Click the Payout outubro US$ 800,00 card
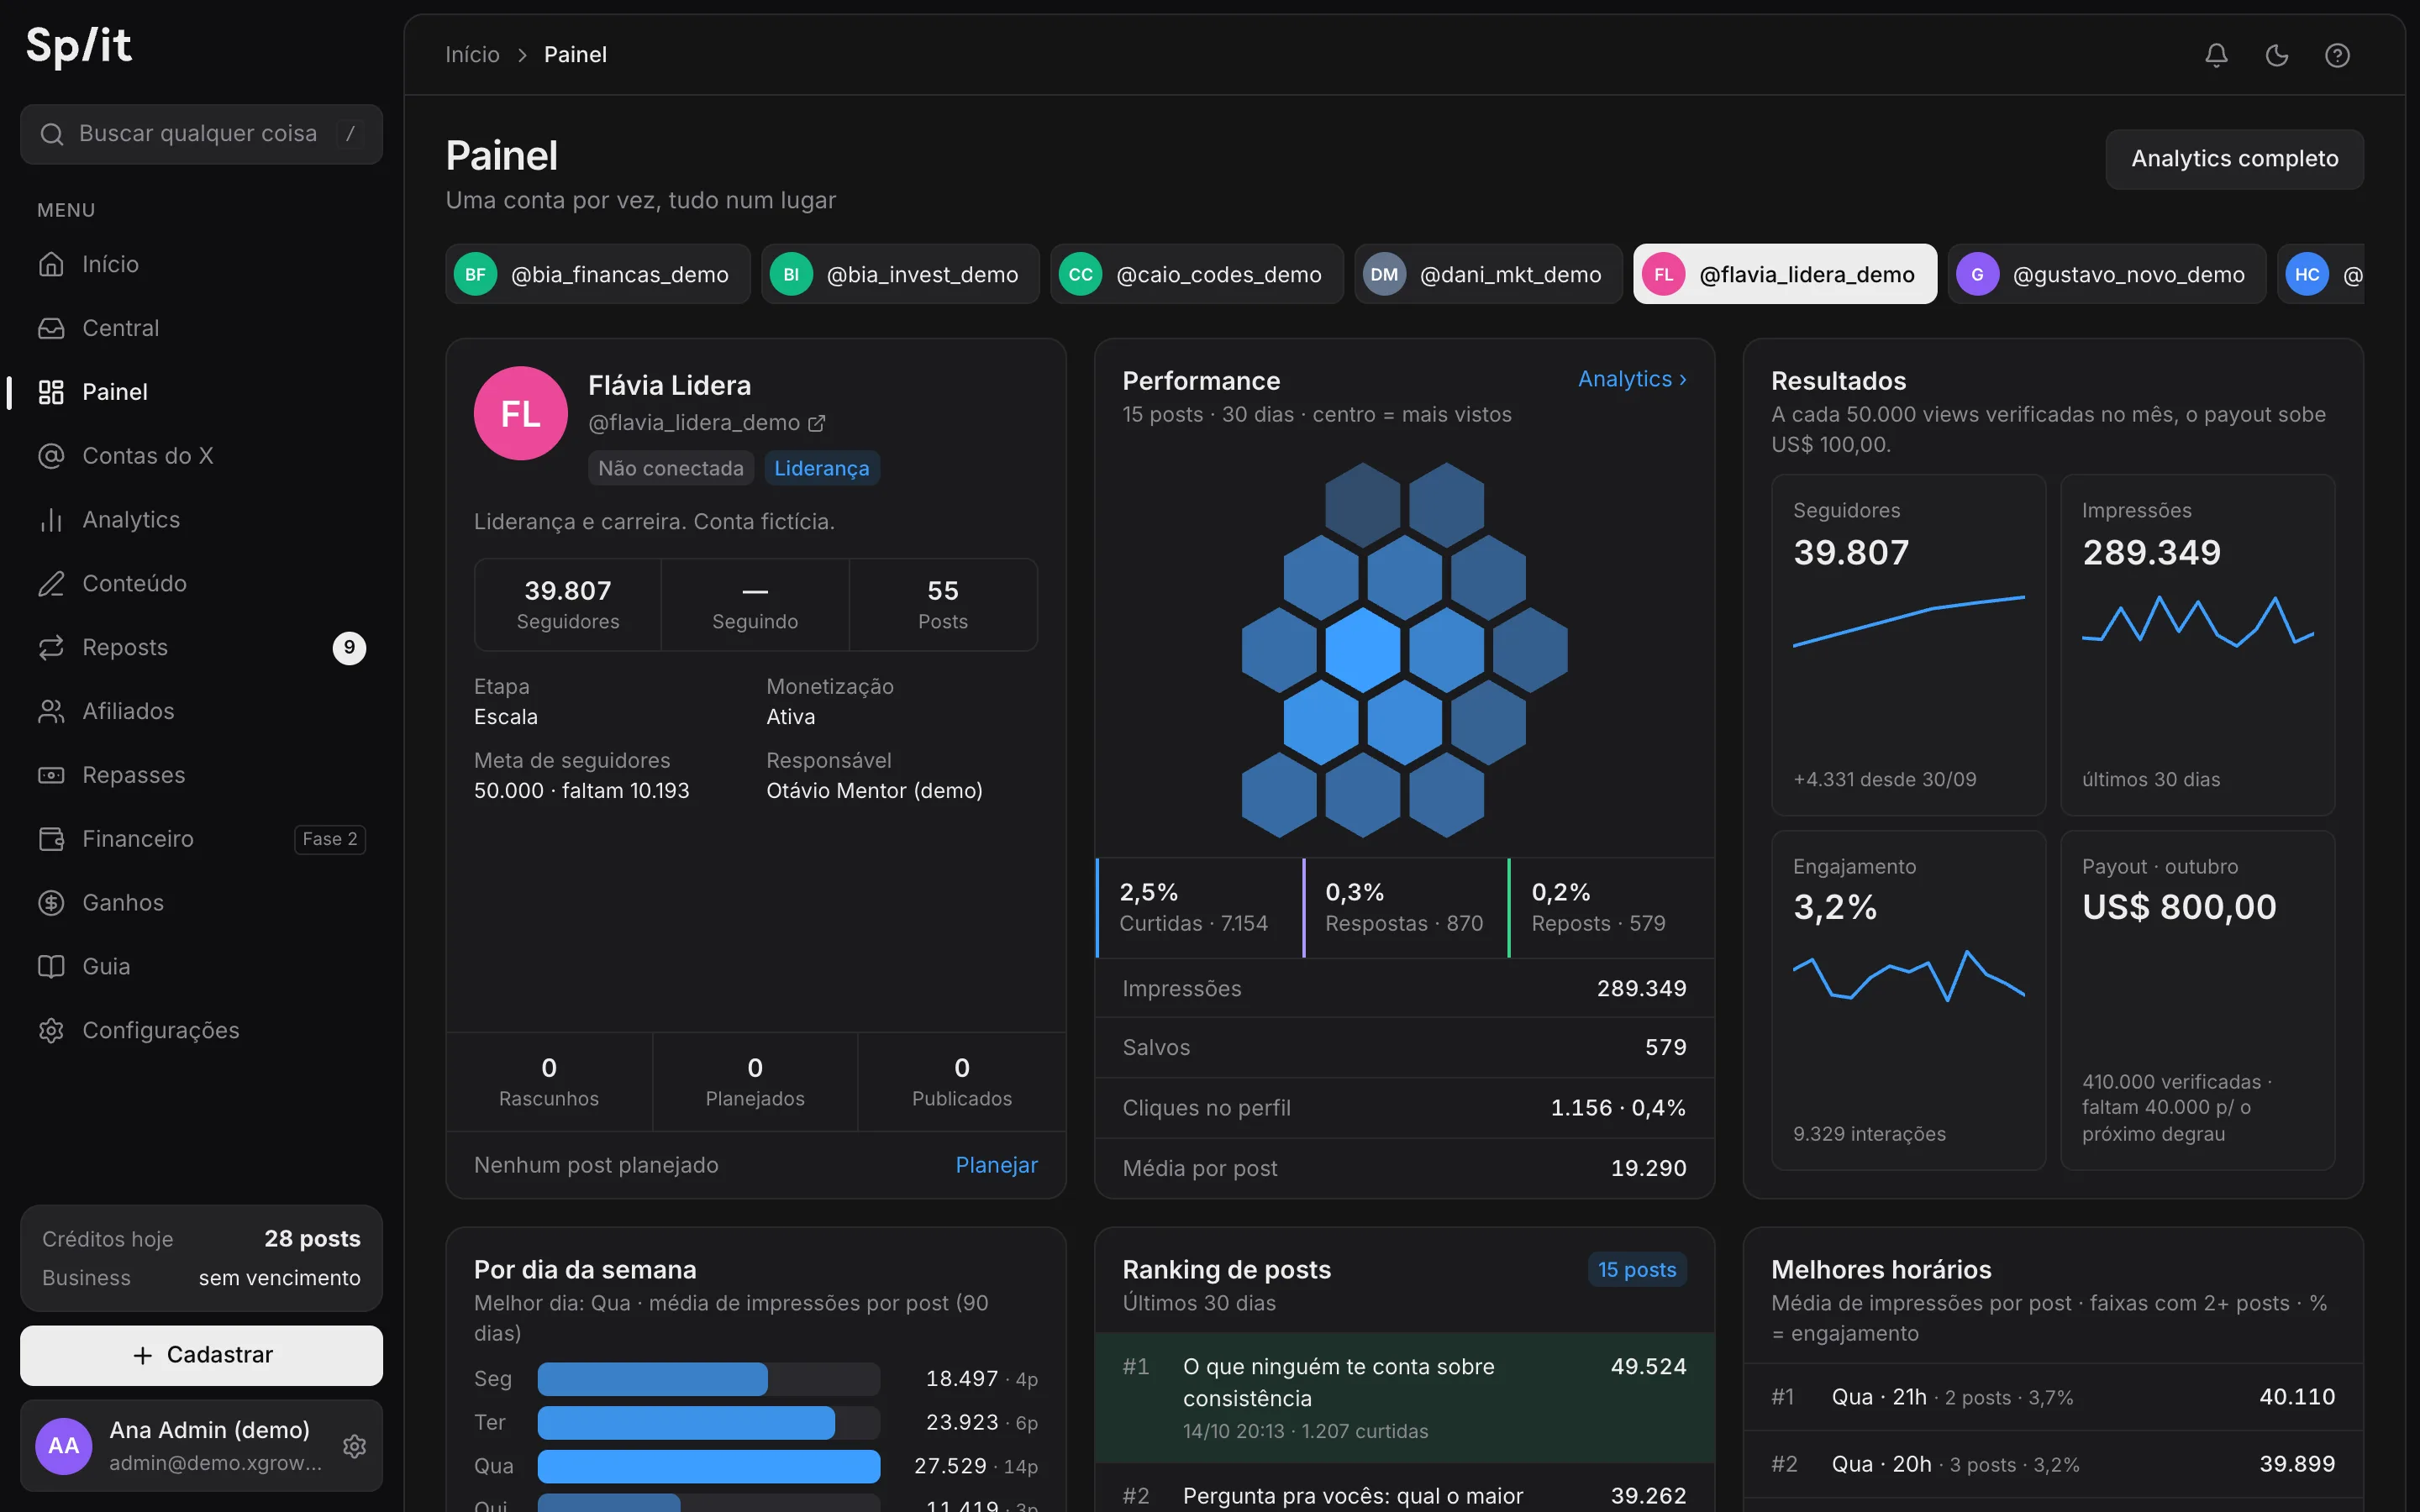The height and width of the screenshot is (1512, 2420). tap(2197, 1000)
